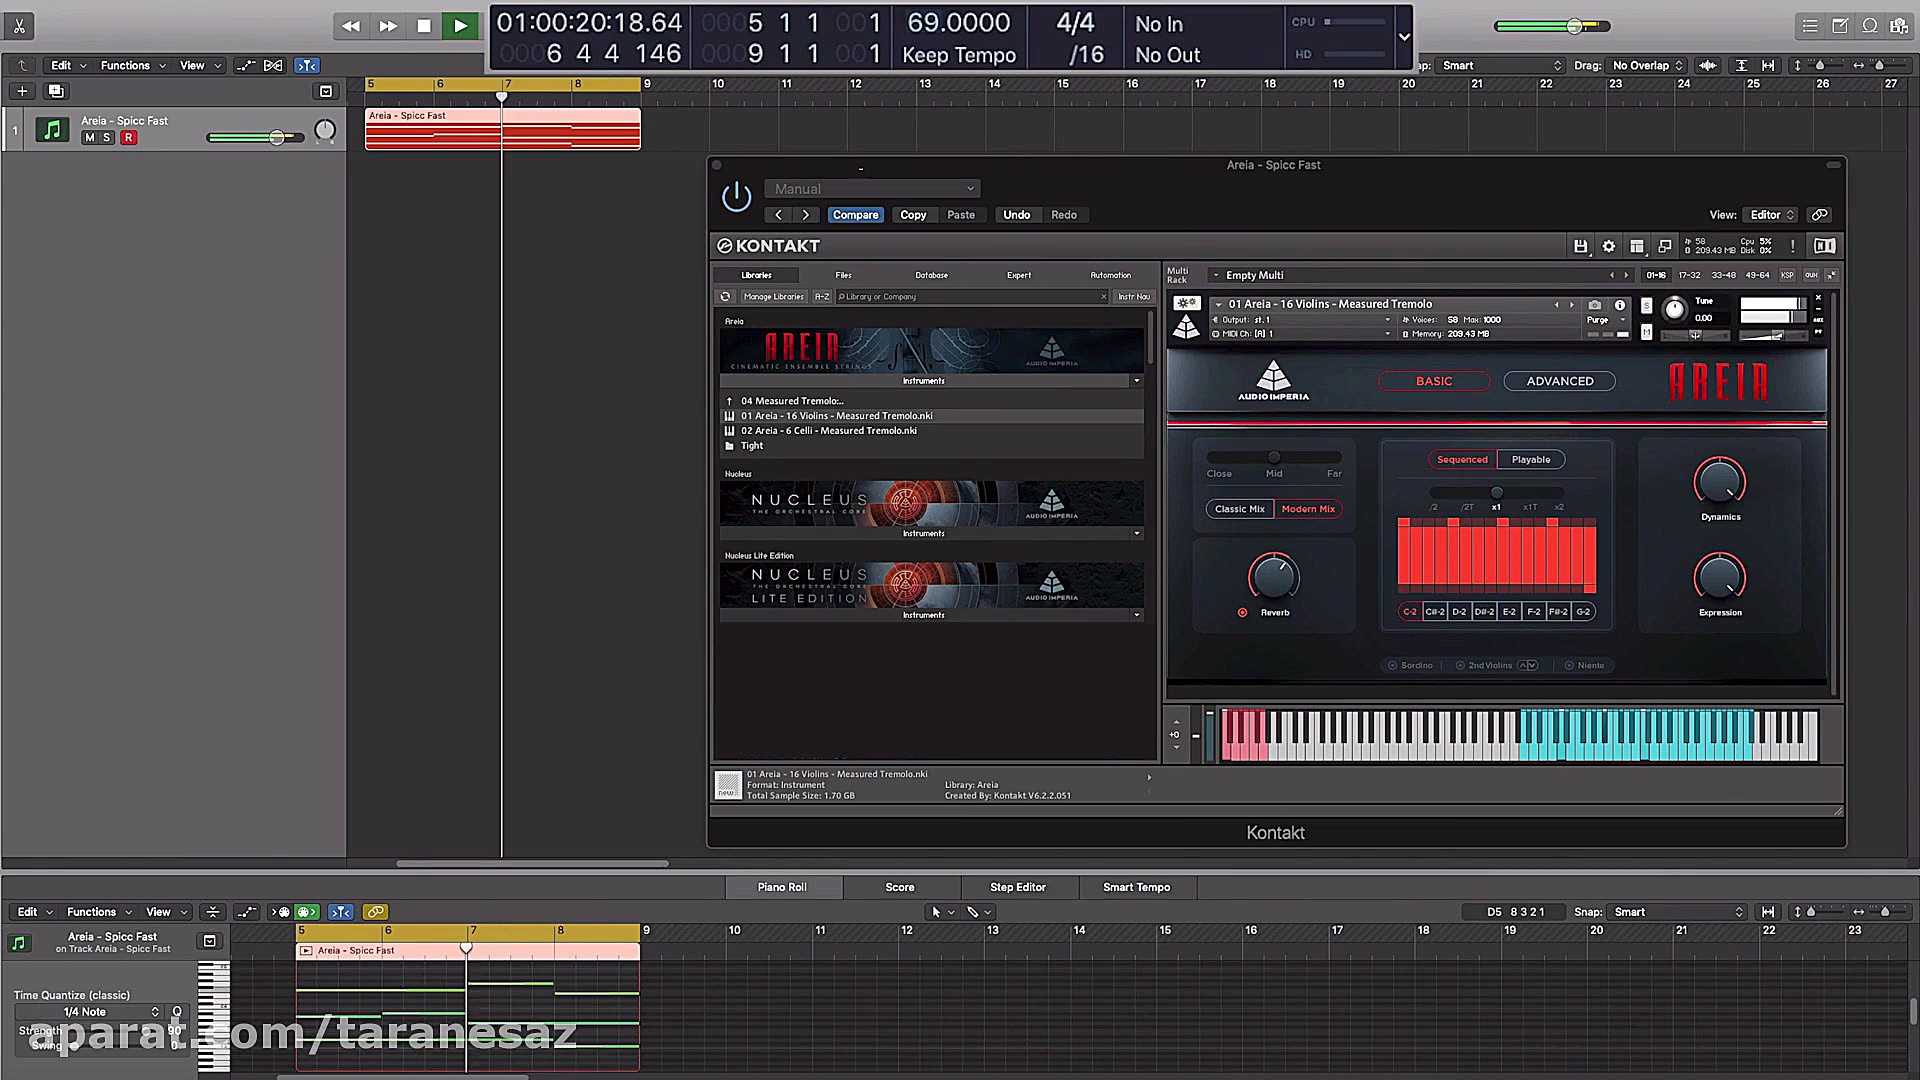
Task: Click the Play button in transport
Action: point(459,26)
